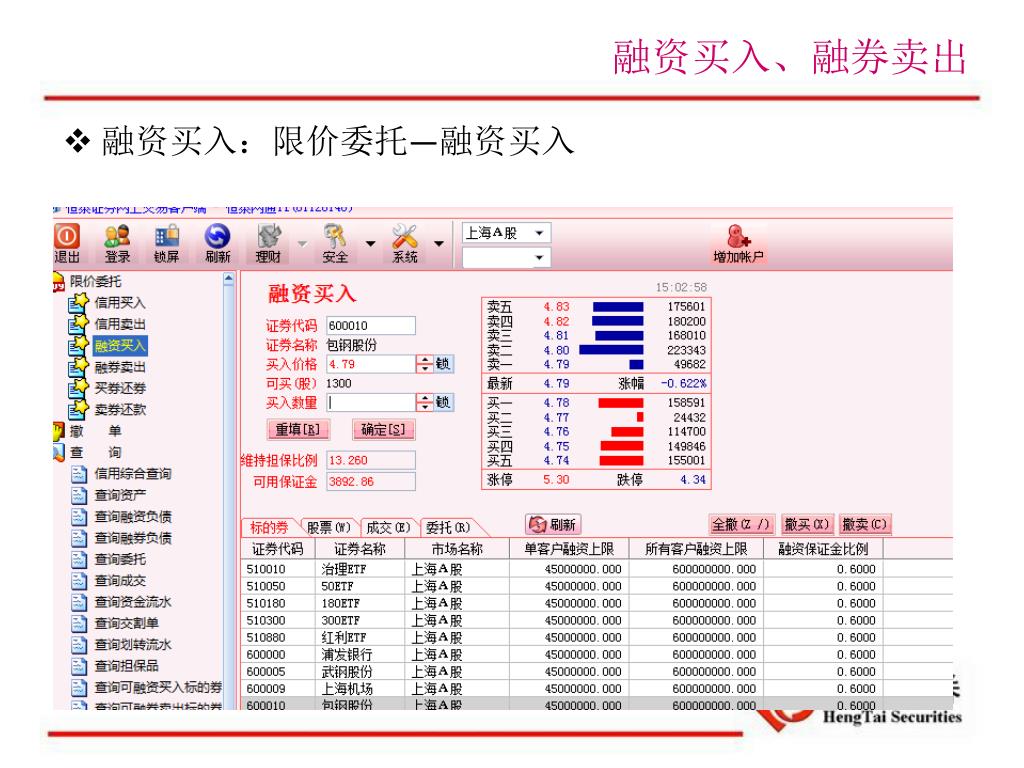1024x768 pixels.
Task: Open 查询划转流水 in the sidebar
Action: tap(133, 645)
